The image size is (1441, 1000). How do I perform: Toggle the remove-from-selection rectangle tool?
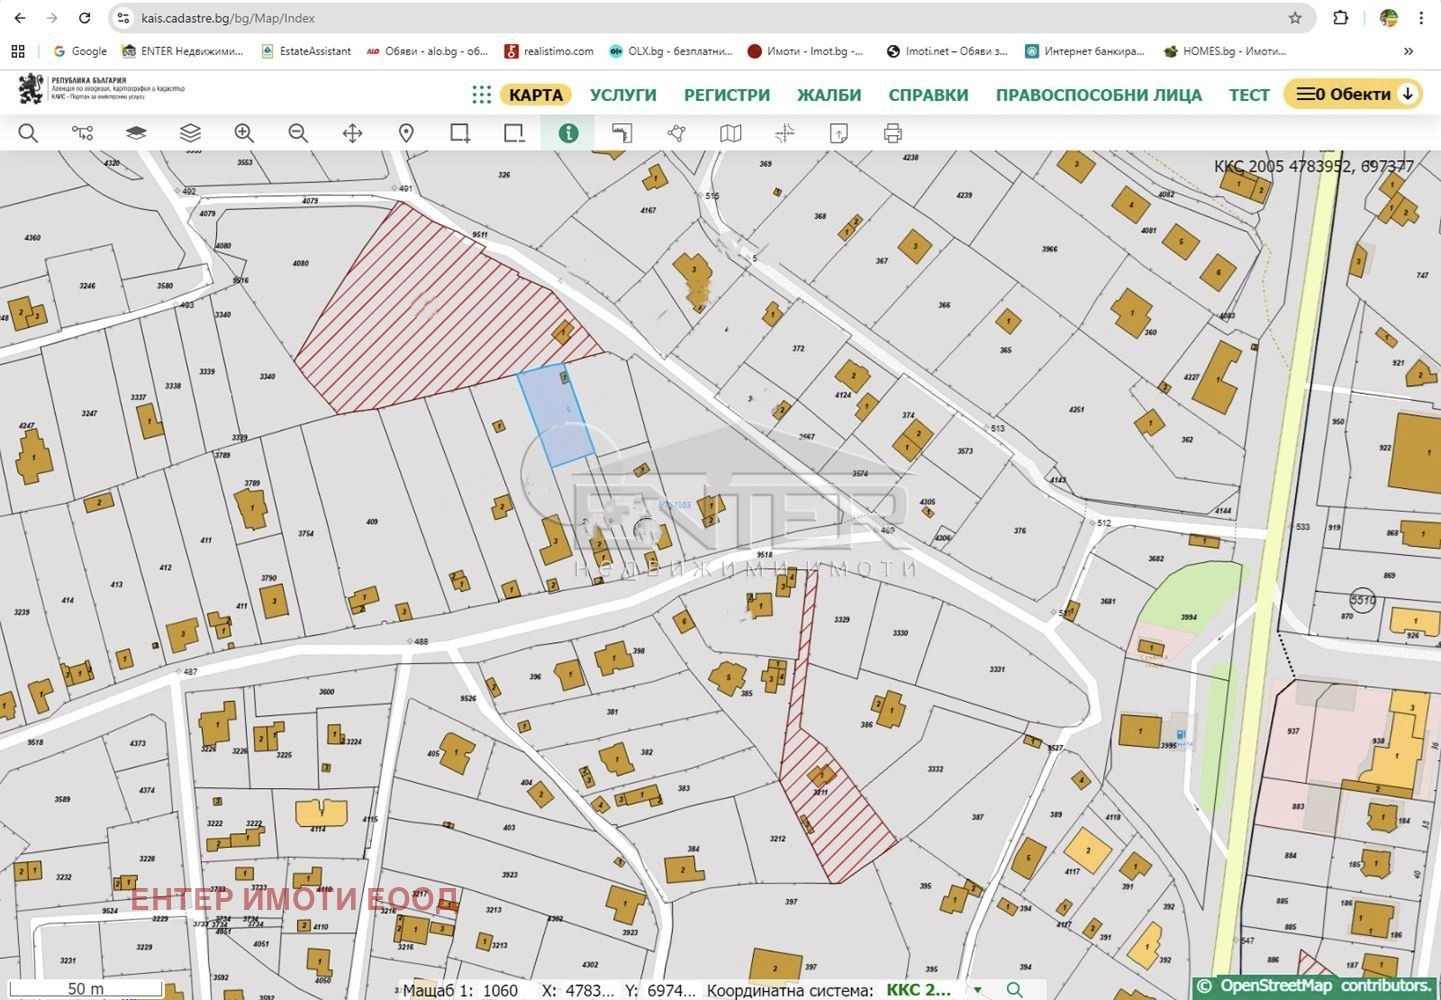click(x=514, y=133)
